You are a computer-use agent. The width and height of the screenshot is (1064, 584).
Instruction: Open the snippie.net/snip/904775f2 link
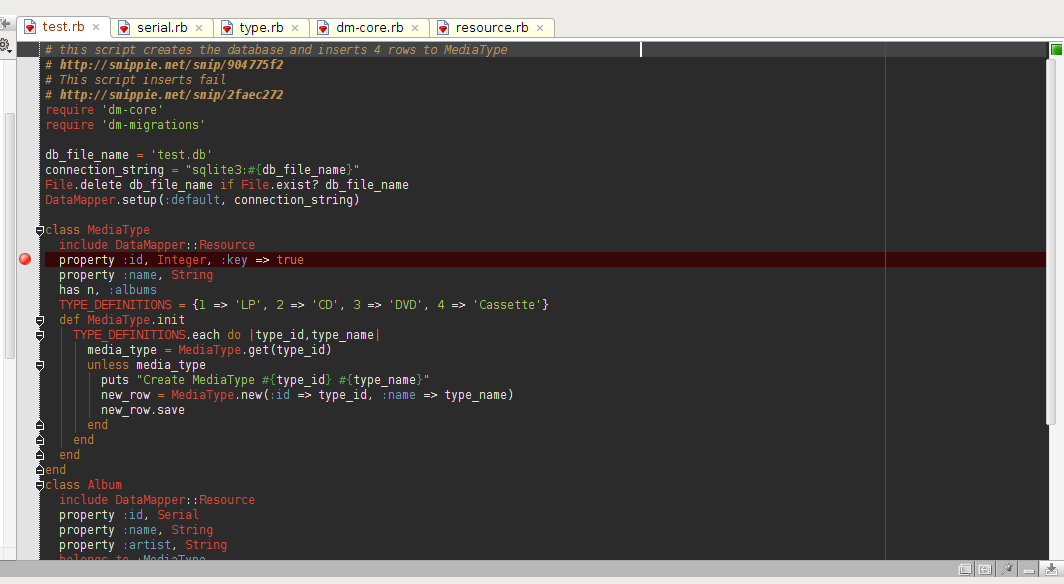click(x=171, y=65)
